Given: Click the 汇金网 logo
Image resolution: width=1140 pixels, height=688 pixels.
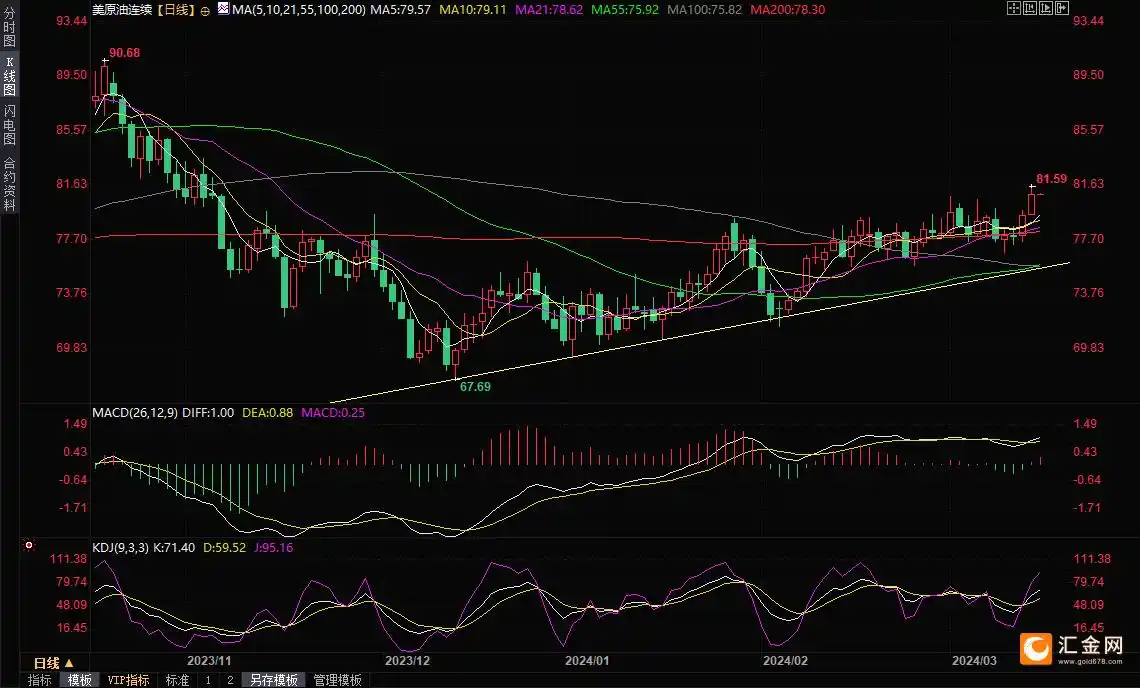Looking at the screenshot, I should pyautogui.click(x=1072, y=649).
